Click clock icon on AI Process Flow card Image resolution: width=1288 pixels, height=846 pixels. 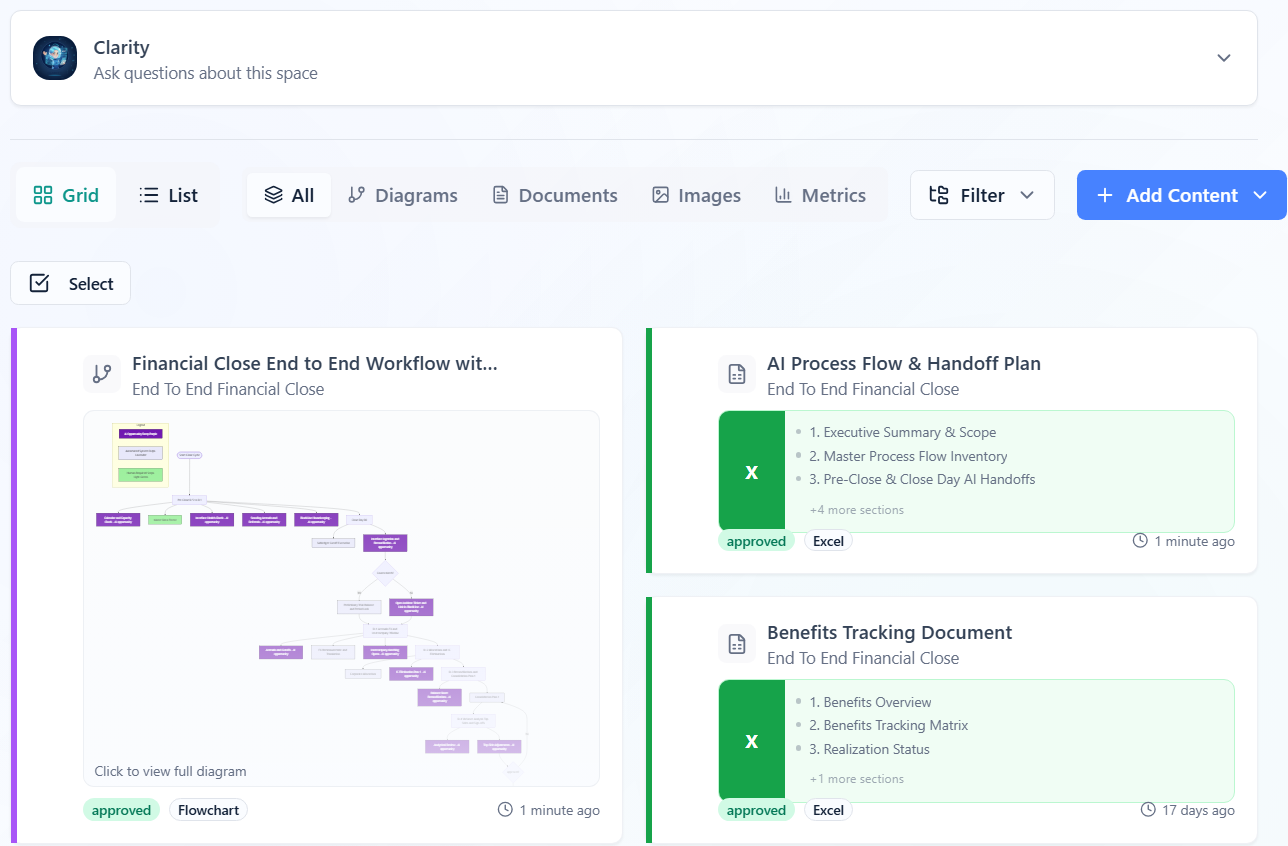(x=1140, y=541)
